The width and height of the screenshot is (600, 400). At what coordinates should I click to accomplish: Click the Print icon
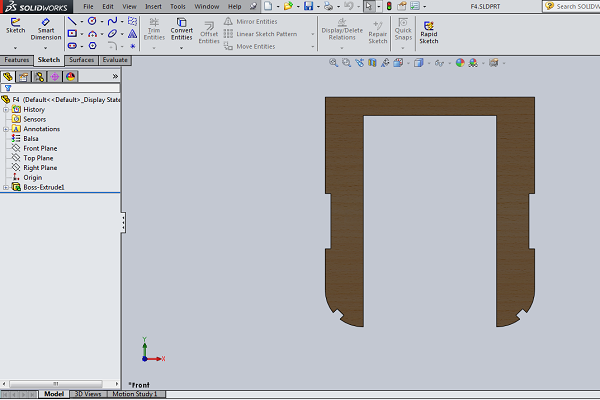click(x=328, y=6)
